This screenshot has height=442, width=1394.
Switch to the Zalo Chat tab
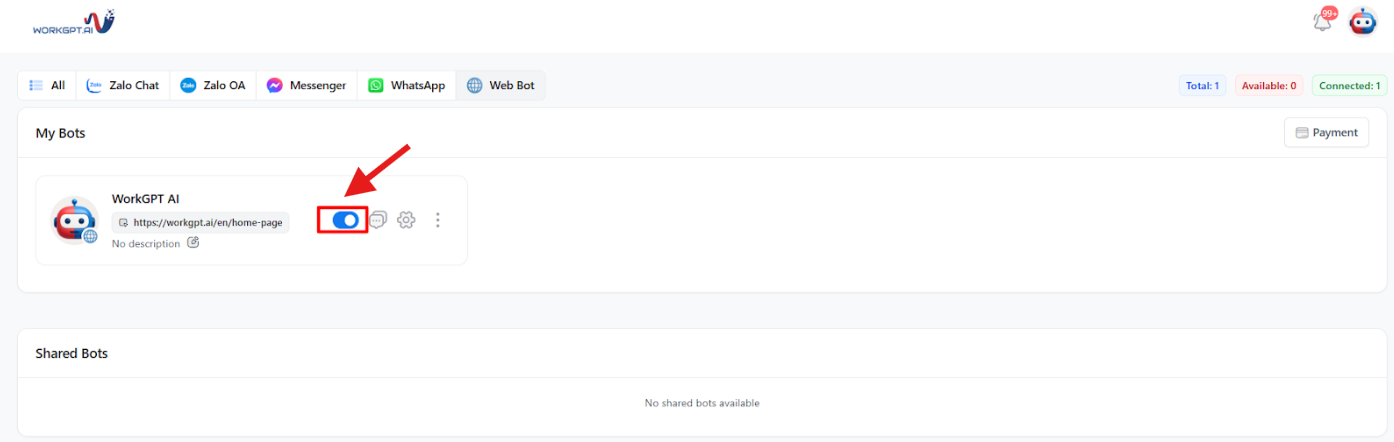pyautogui.click(x=123, y=86)
